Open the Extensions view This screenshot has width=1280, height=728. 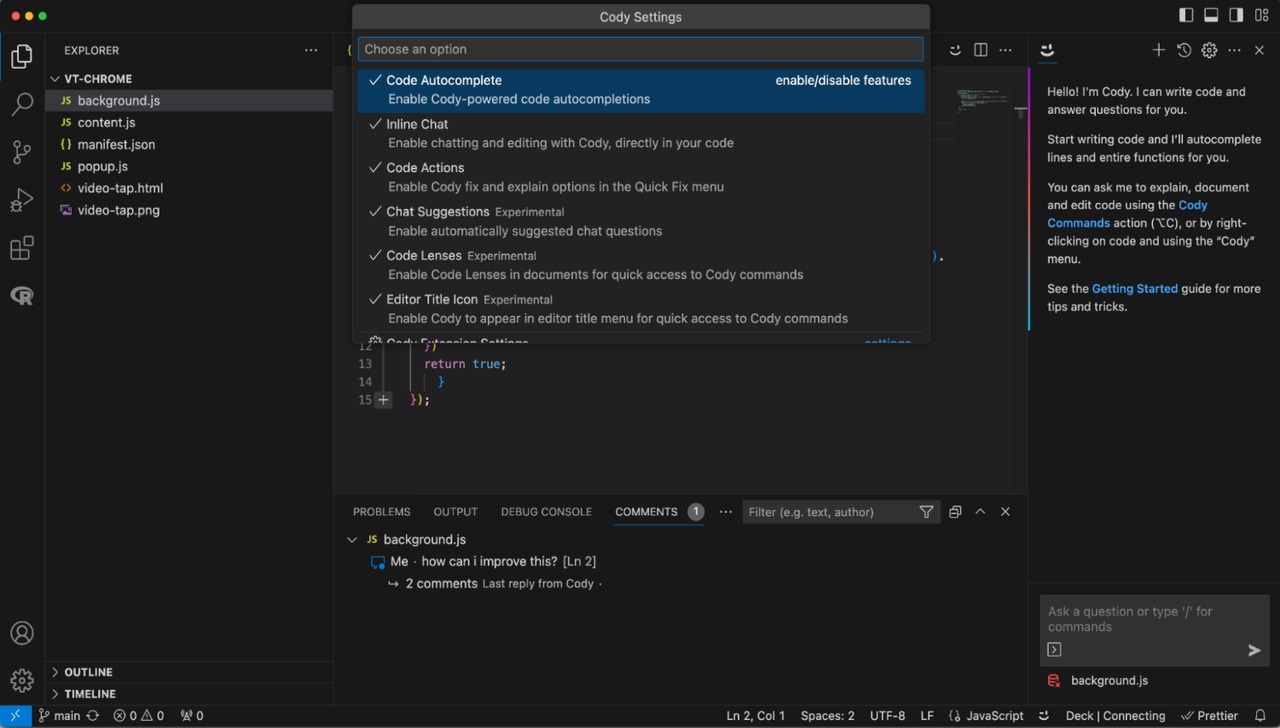click(x=22, y=248)
